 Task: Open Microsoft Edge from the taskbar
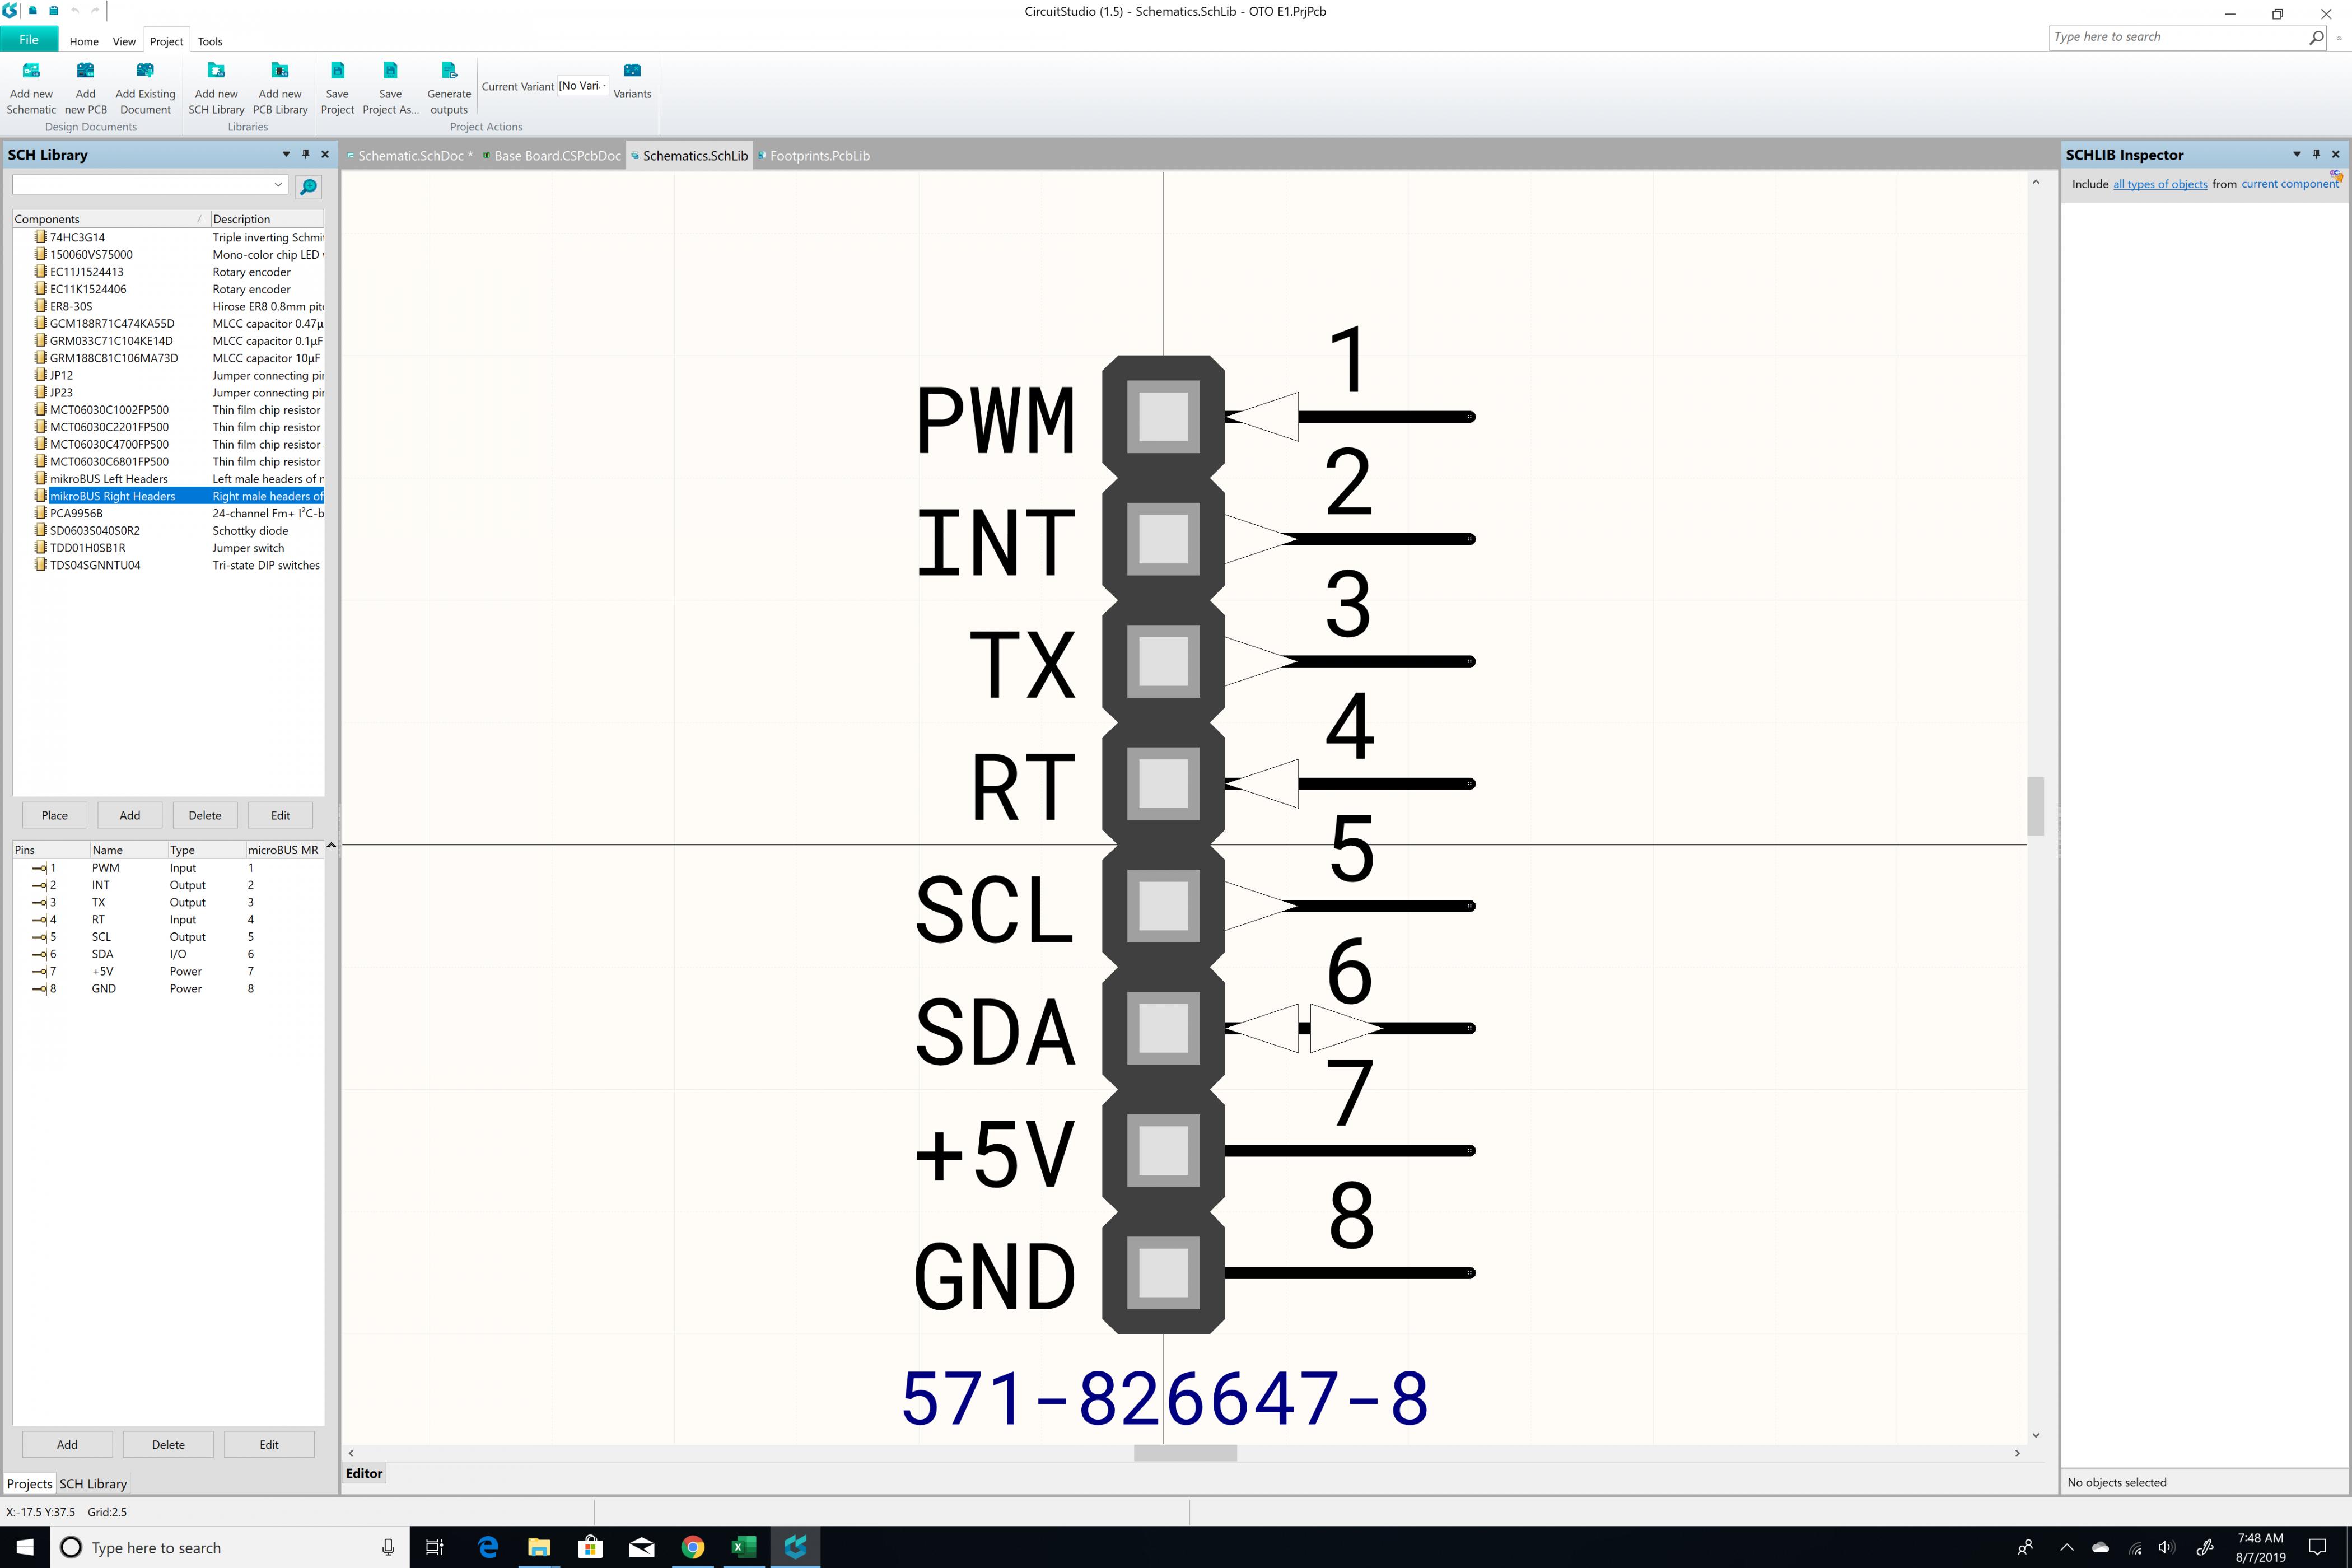pyautogui.click(x=488, y=1547)
